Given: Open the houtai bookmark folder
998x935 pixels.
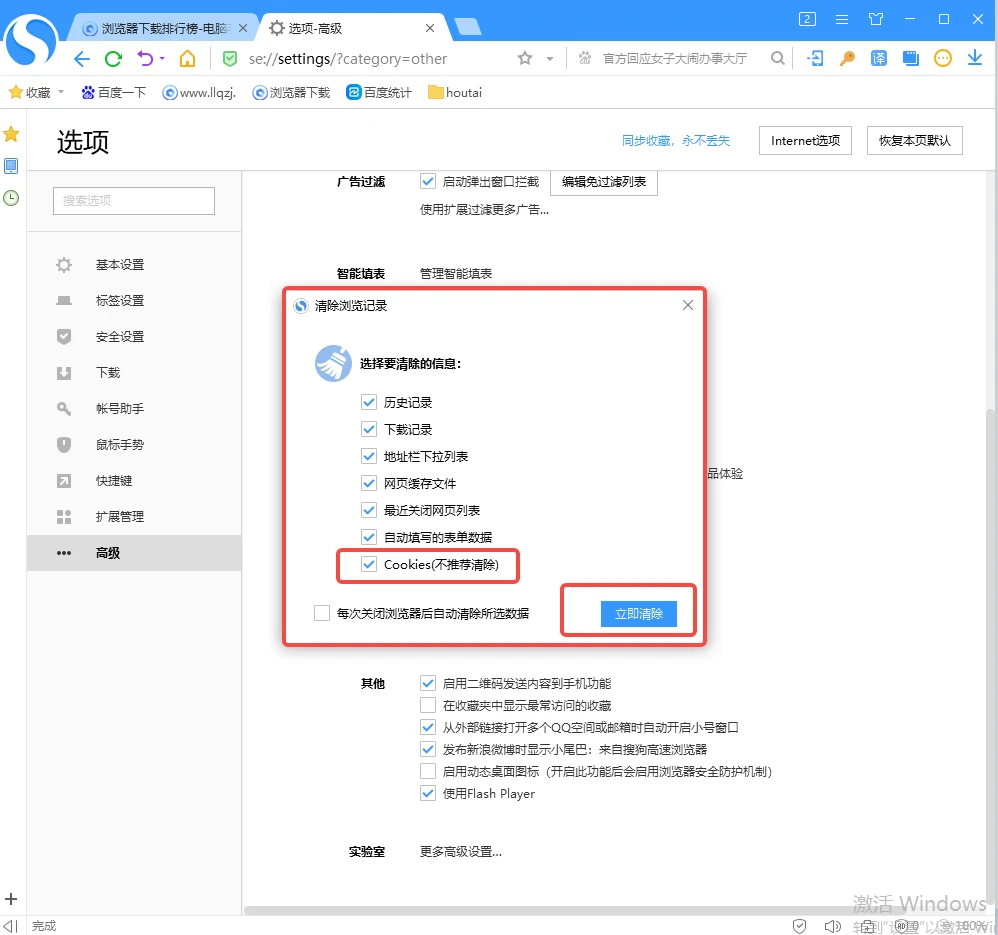Looking at the screenshot, I should 454,93.
